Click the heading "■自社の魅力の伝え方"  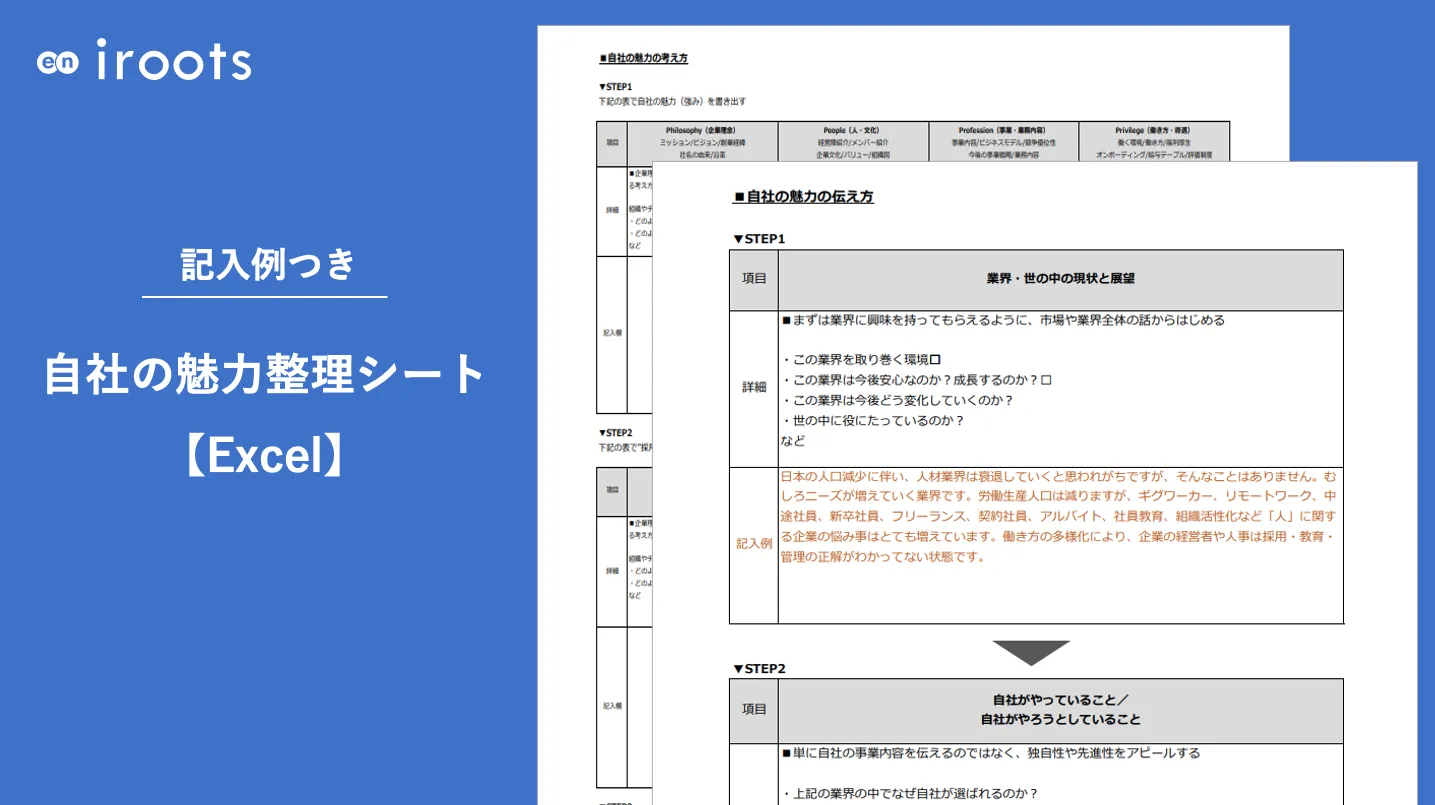pos(803,197)
